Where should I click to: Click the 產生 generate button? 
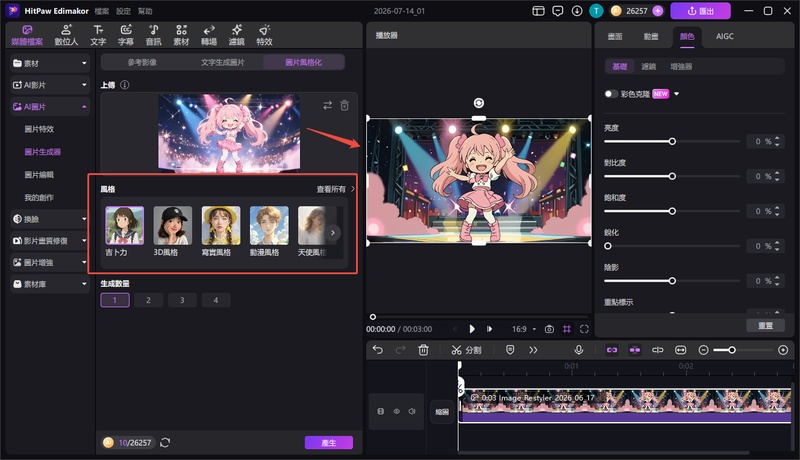[329, 443]
